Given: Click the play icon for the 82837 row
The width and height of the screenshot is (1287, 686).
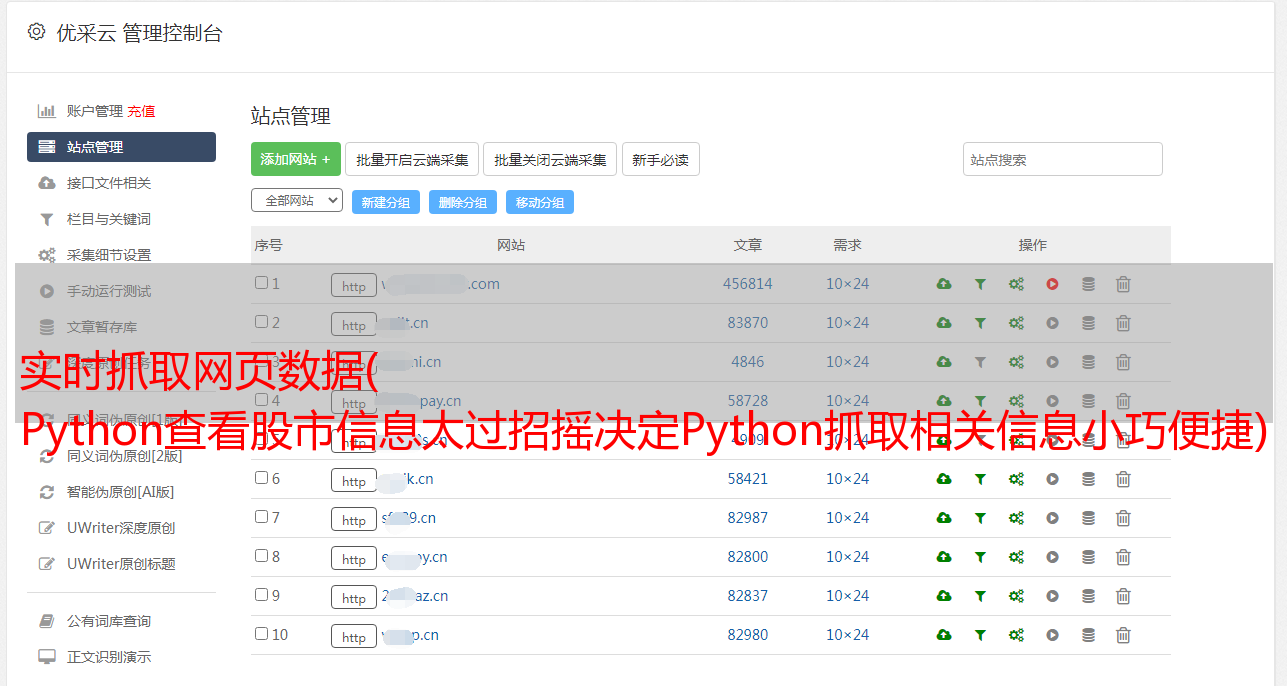Looking at the screenshot, I should [x=1052, y=596].
